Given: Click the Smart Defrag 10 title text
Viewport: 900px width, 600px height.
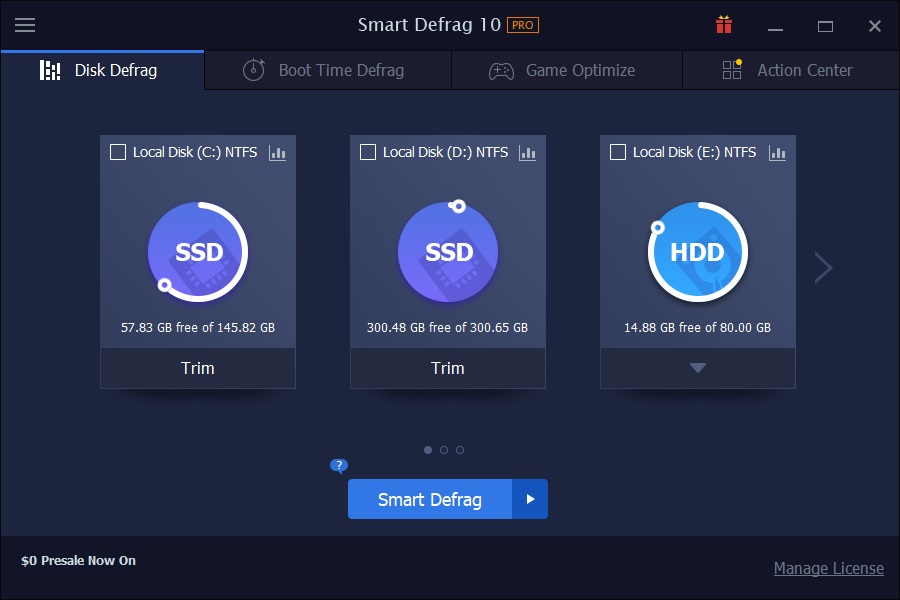Looking at the screenshot, I should point(429,25).
